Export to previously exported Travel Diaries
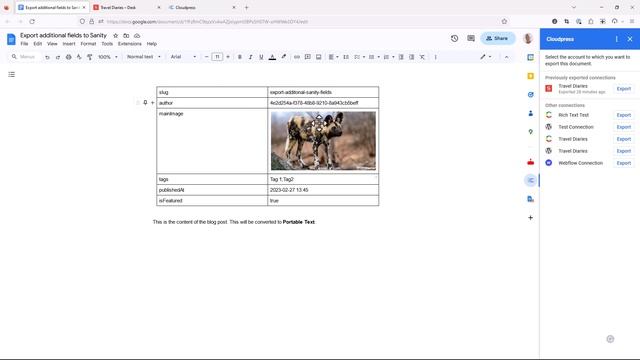This screenshot has width=640, height=360. (x=624, y=89)
